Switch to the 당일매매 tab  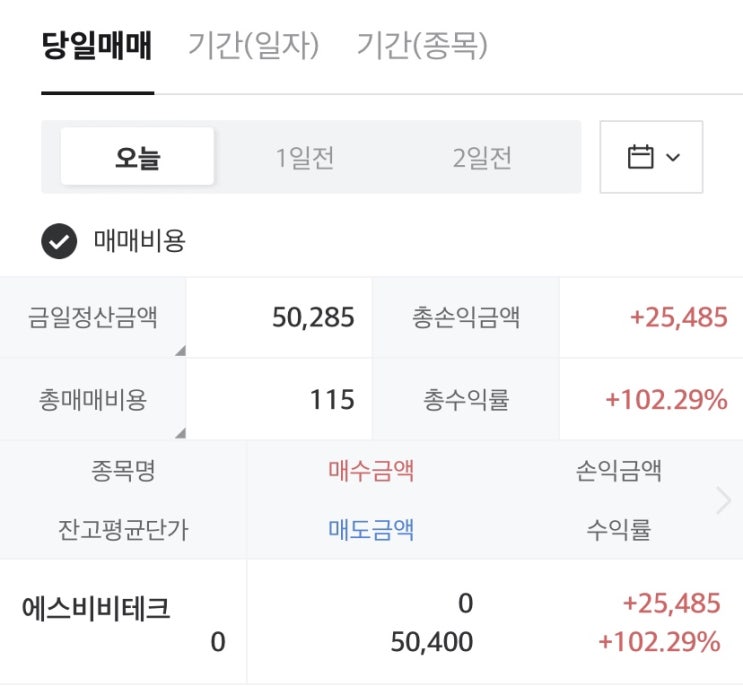97,46
